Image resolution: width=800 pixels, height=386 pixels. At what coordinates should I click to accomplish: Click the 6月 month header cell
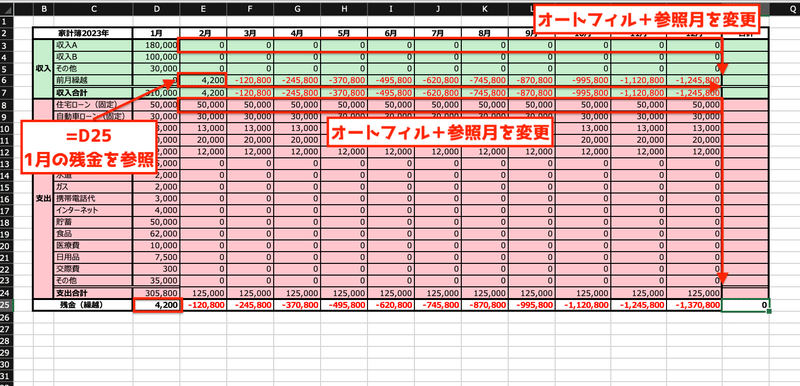391,34
